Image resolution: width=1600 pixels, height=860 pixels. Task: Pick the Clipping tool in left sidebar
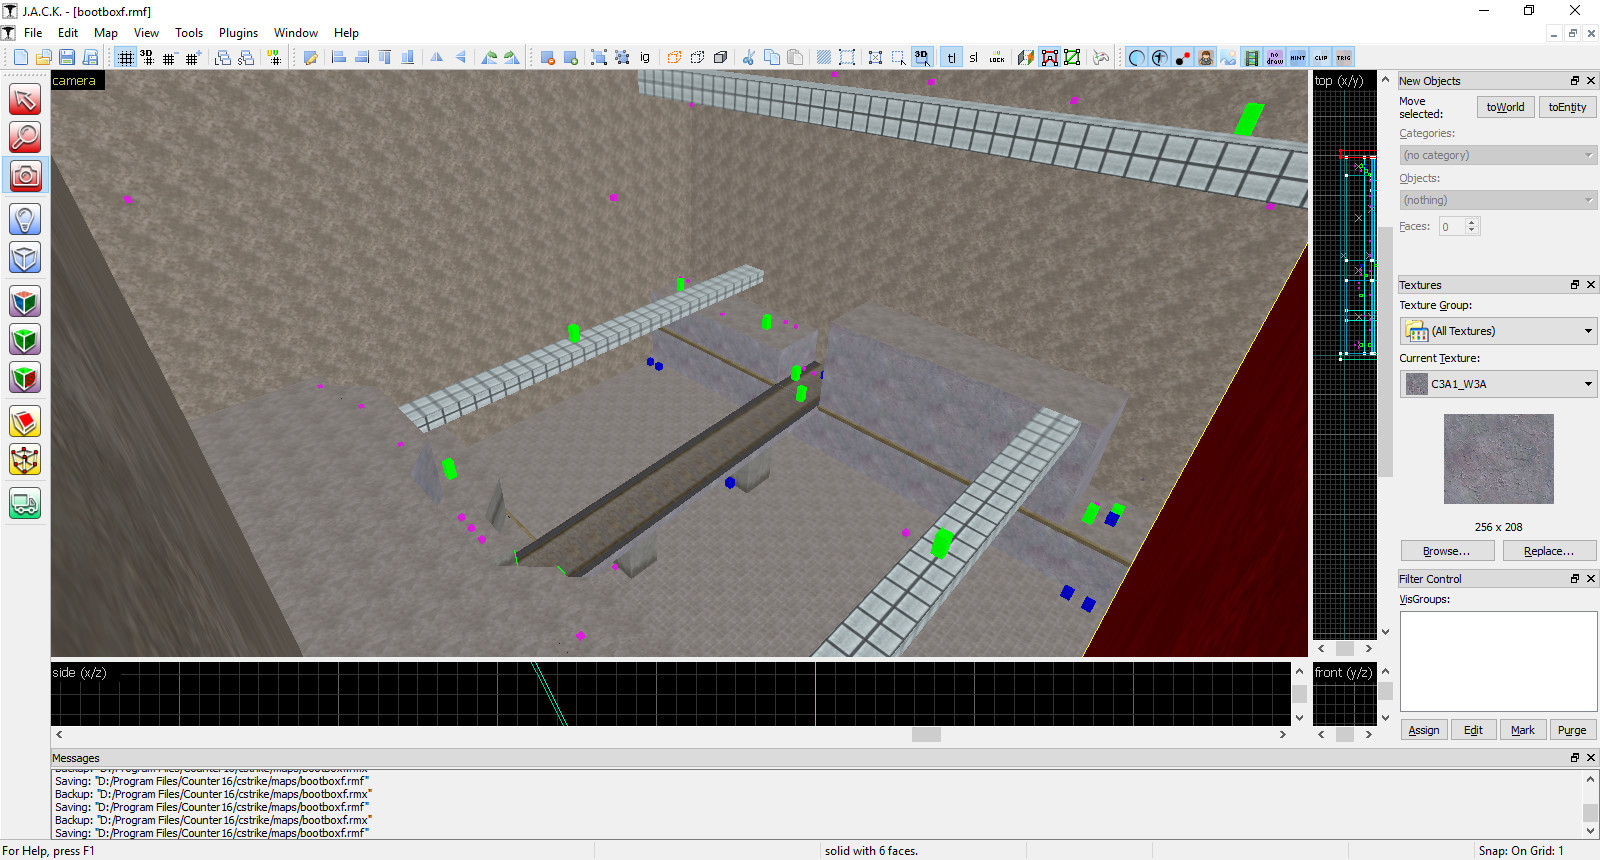tap(25, 422)
